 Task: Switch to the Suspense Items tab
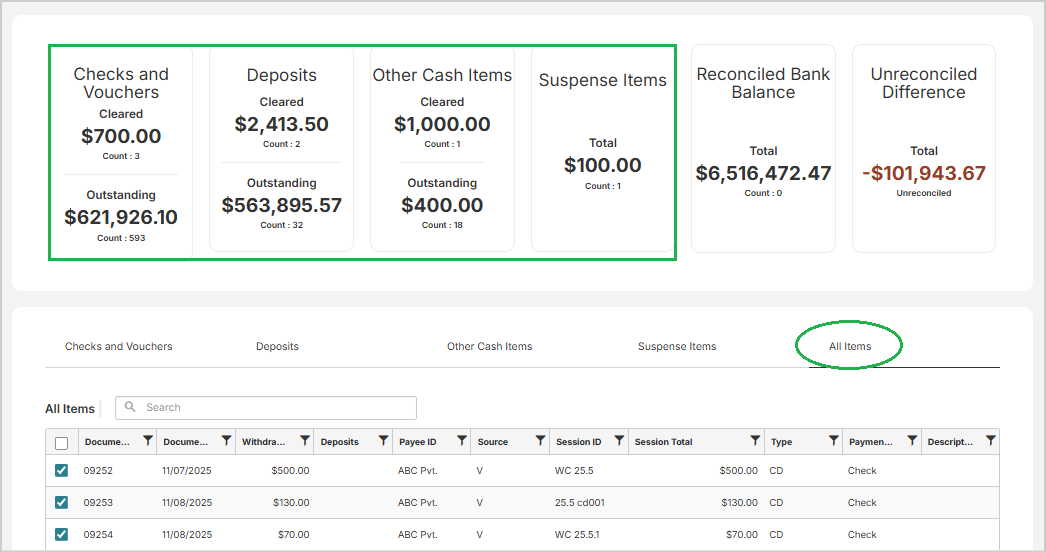[677, 347]
